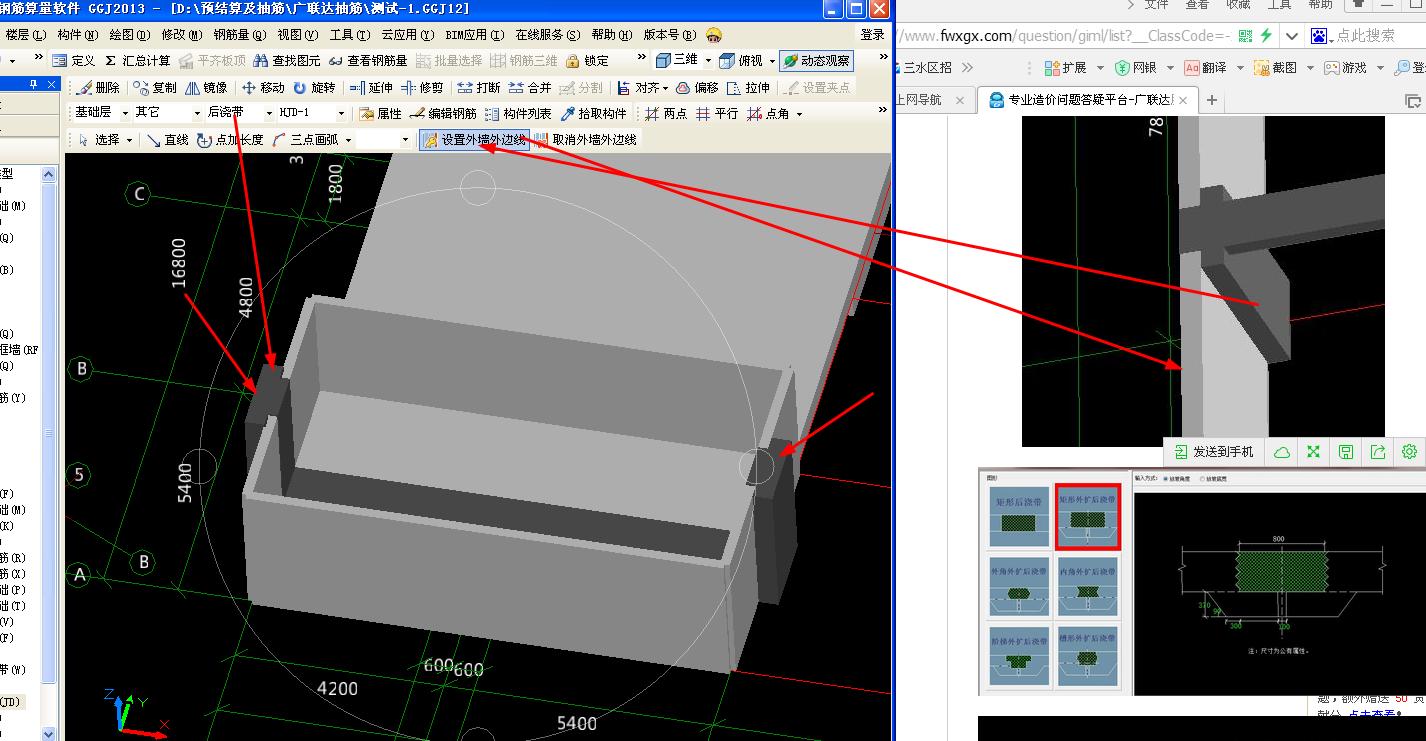Viewport: 1426px width, 741px height.
Task: Open 查找图元 find element tool
Action: (286, 61)
